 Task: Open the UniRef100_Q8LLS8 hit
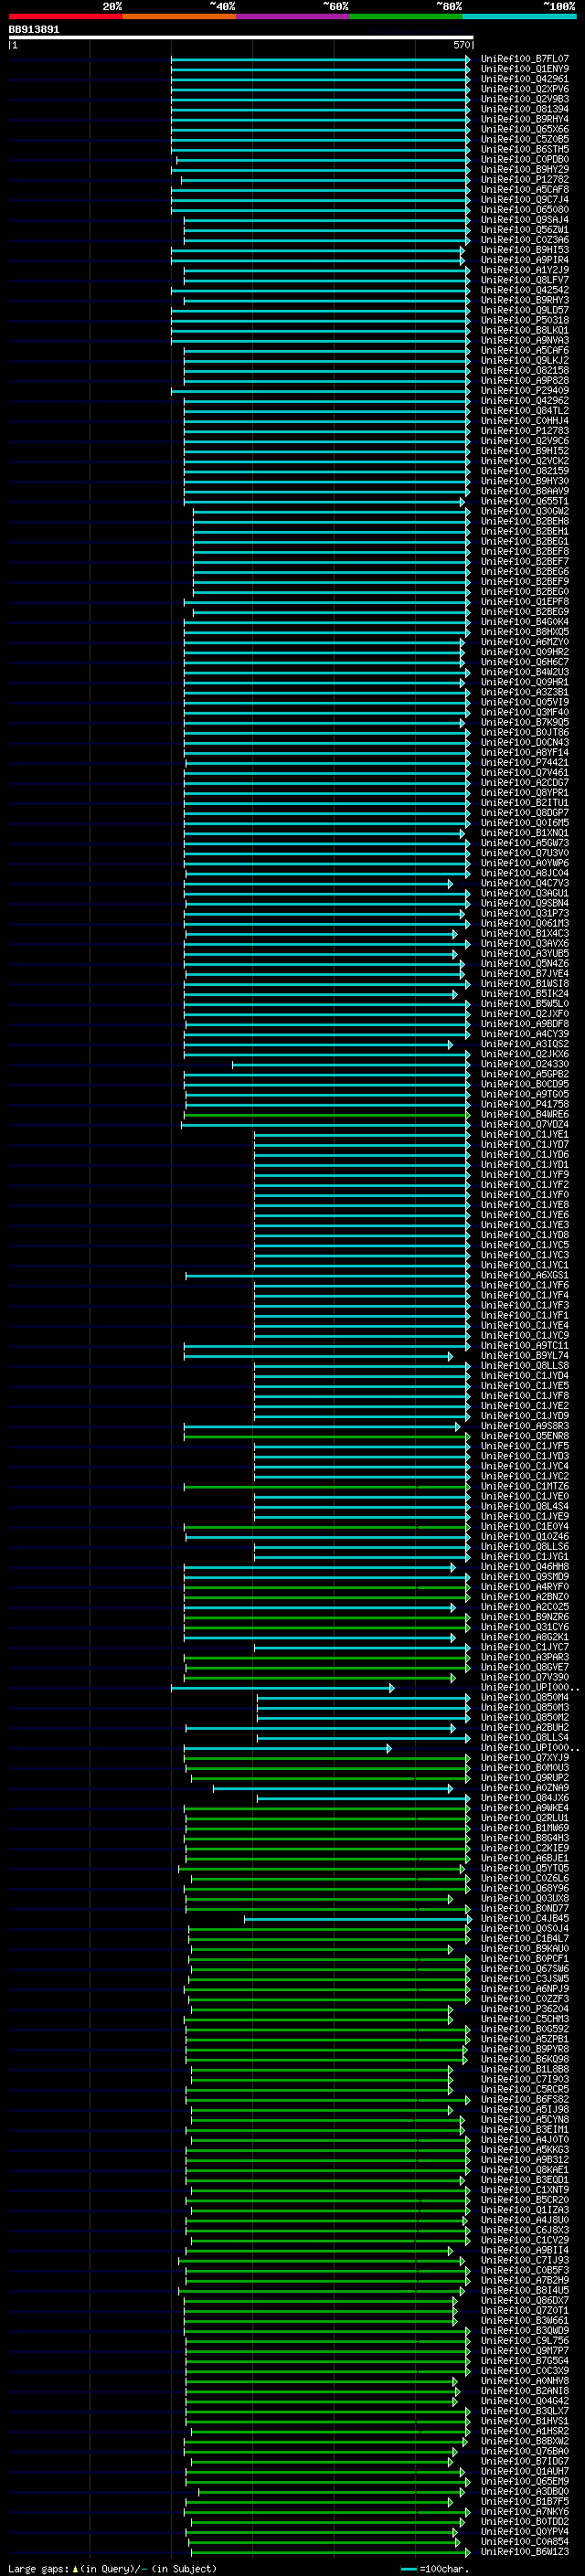click(x=525, y=1366)
